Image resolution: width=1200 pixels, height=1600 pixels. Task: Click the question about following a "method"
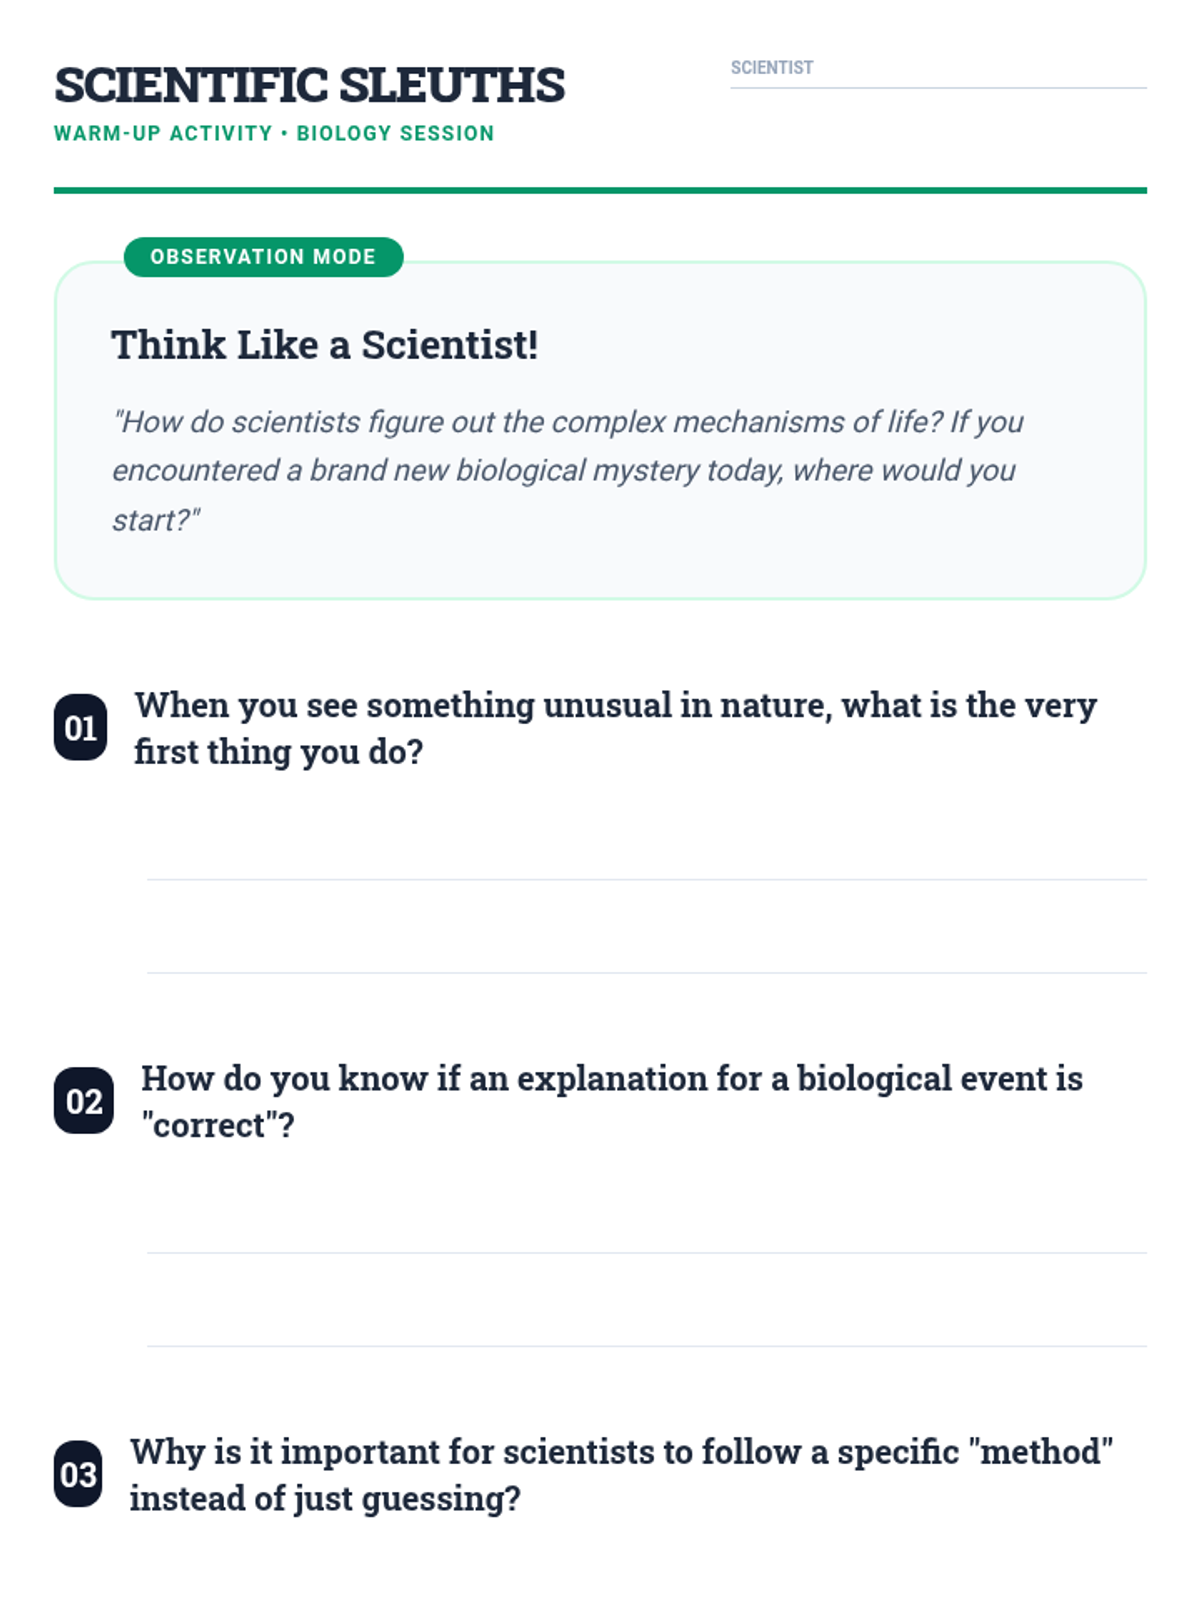(x=620, y=1474)
